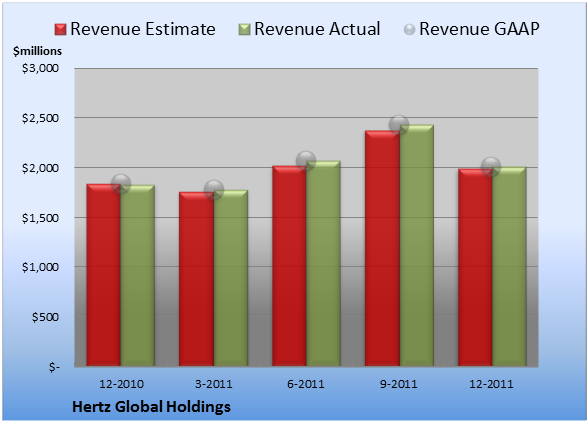Screen dimensions: 588x422
Task: Click the '$3,000' y-axis label
Action: click(40, 68)
